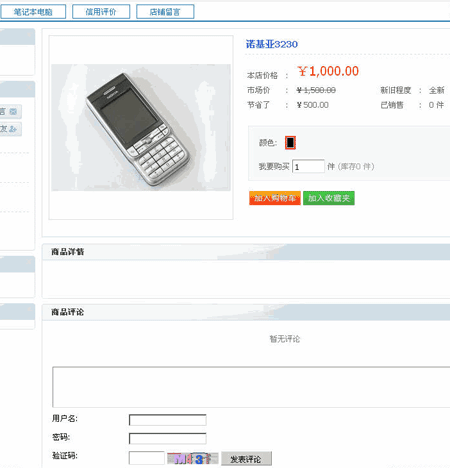Screen dimensions: 450x468
Task: Click the 发表评论 button
Action: point(246,459)
